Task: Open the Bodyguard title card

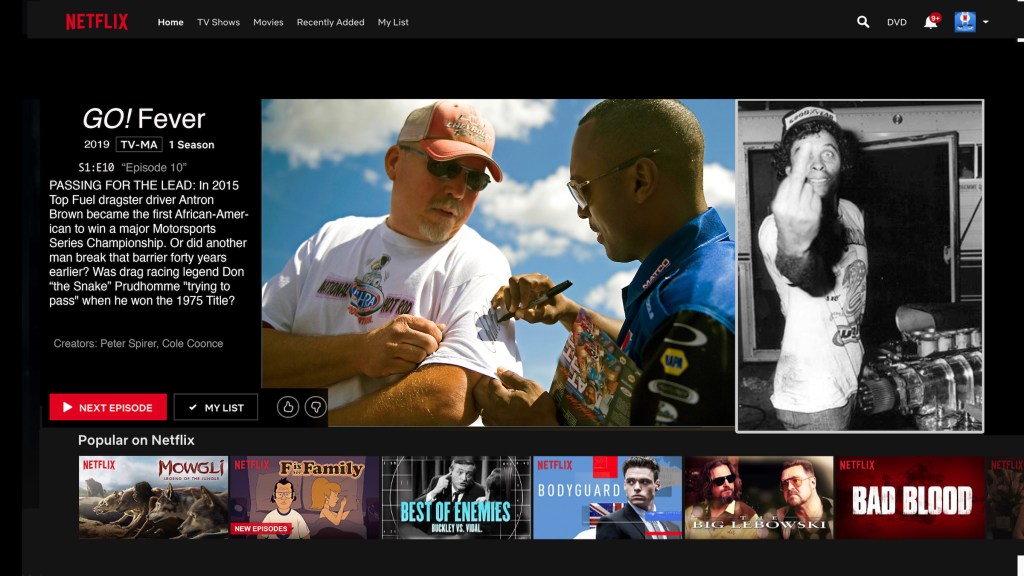Action: 607,498
